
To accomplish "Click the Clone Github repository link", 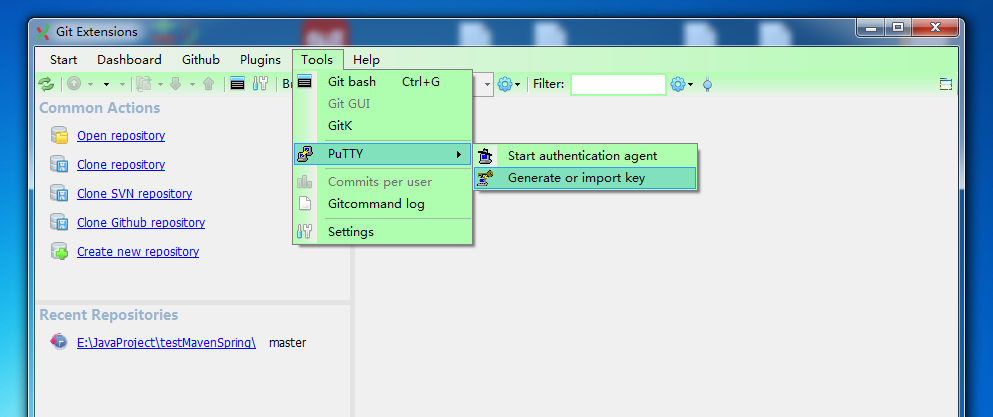I will coord(141,222).
